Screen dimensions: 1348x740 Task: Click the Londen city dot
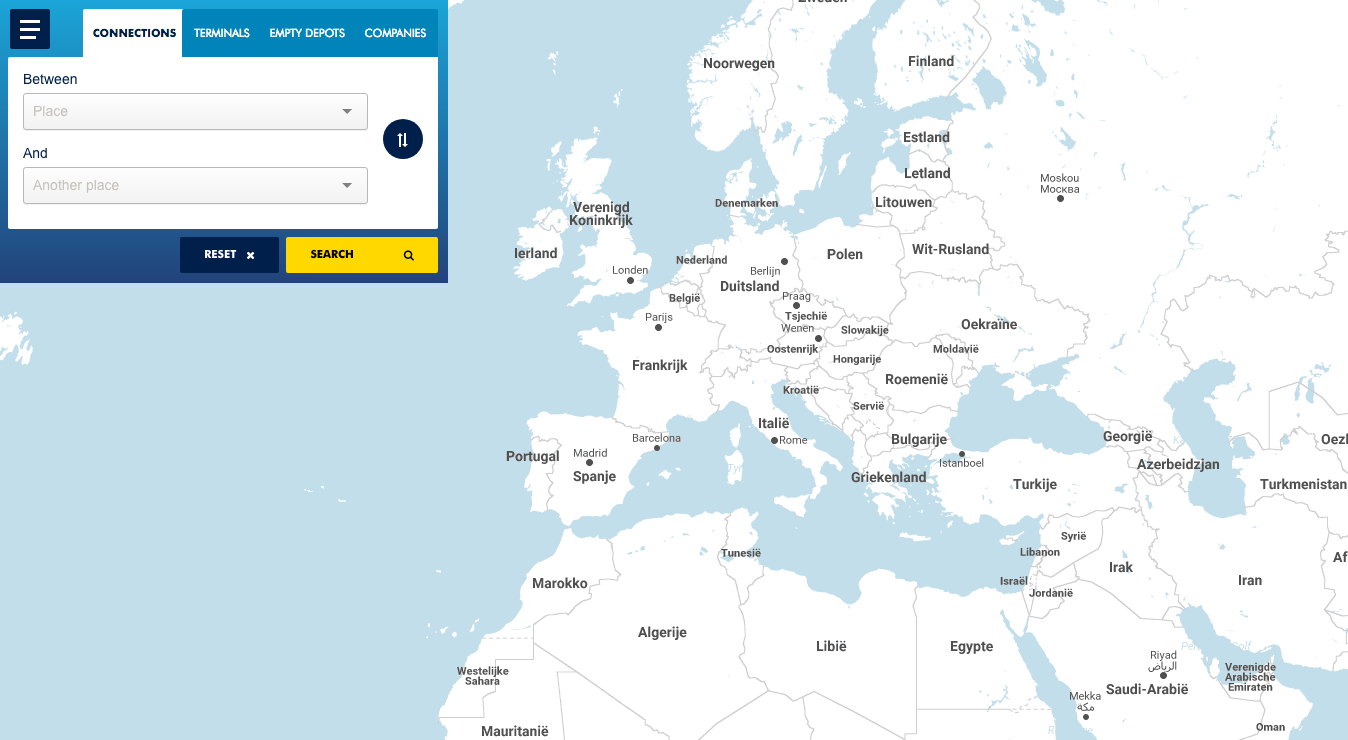(x=630, y=280)
